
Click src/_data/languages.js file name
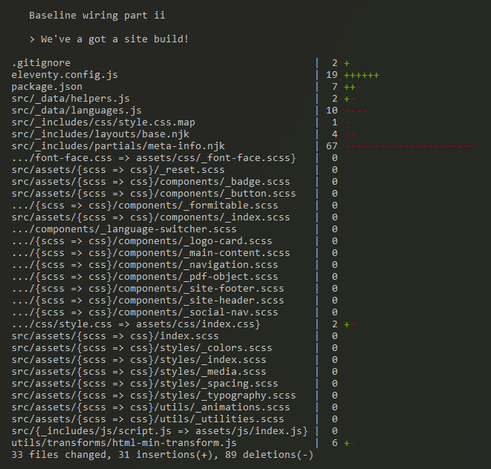pyautogui.click(x=77, y=110)
